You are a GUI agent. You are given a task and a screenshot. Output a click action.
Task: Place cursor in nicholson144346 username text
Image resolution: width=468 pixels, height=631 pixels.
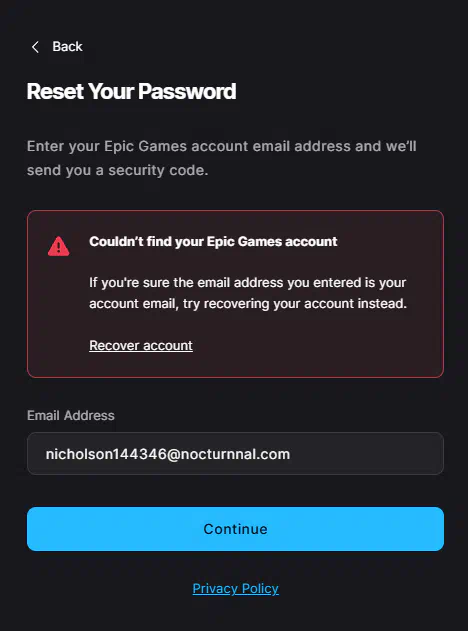pyautogui.click(x=106, y=454)
